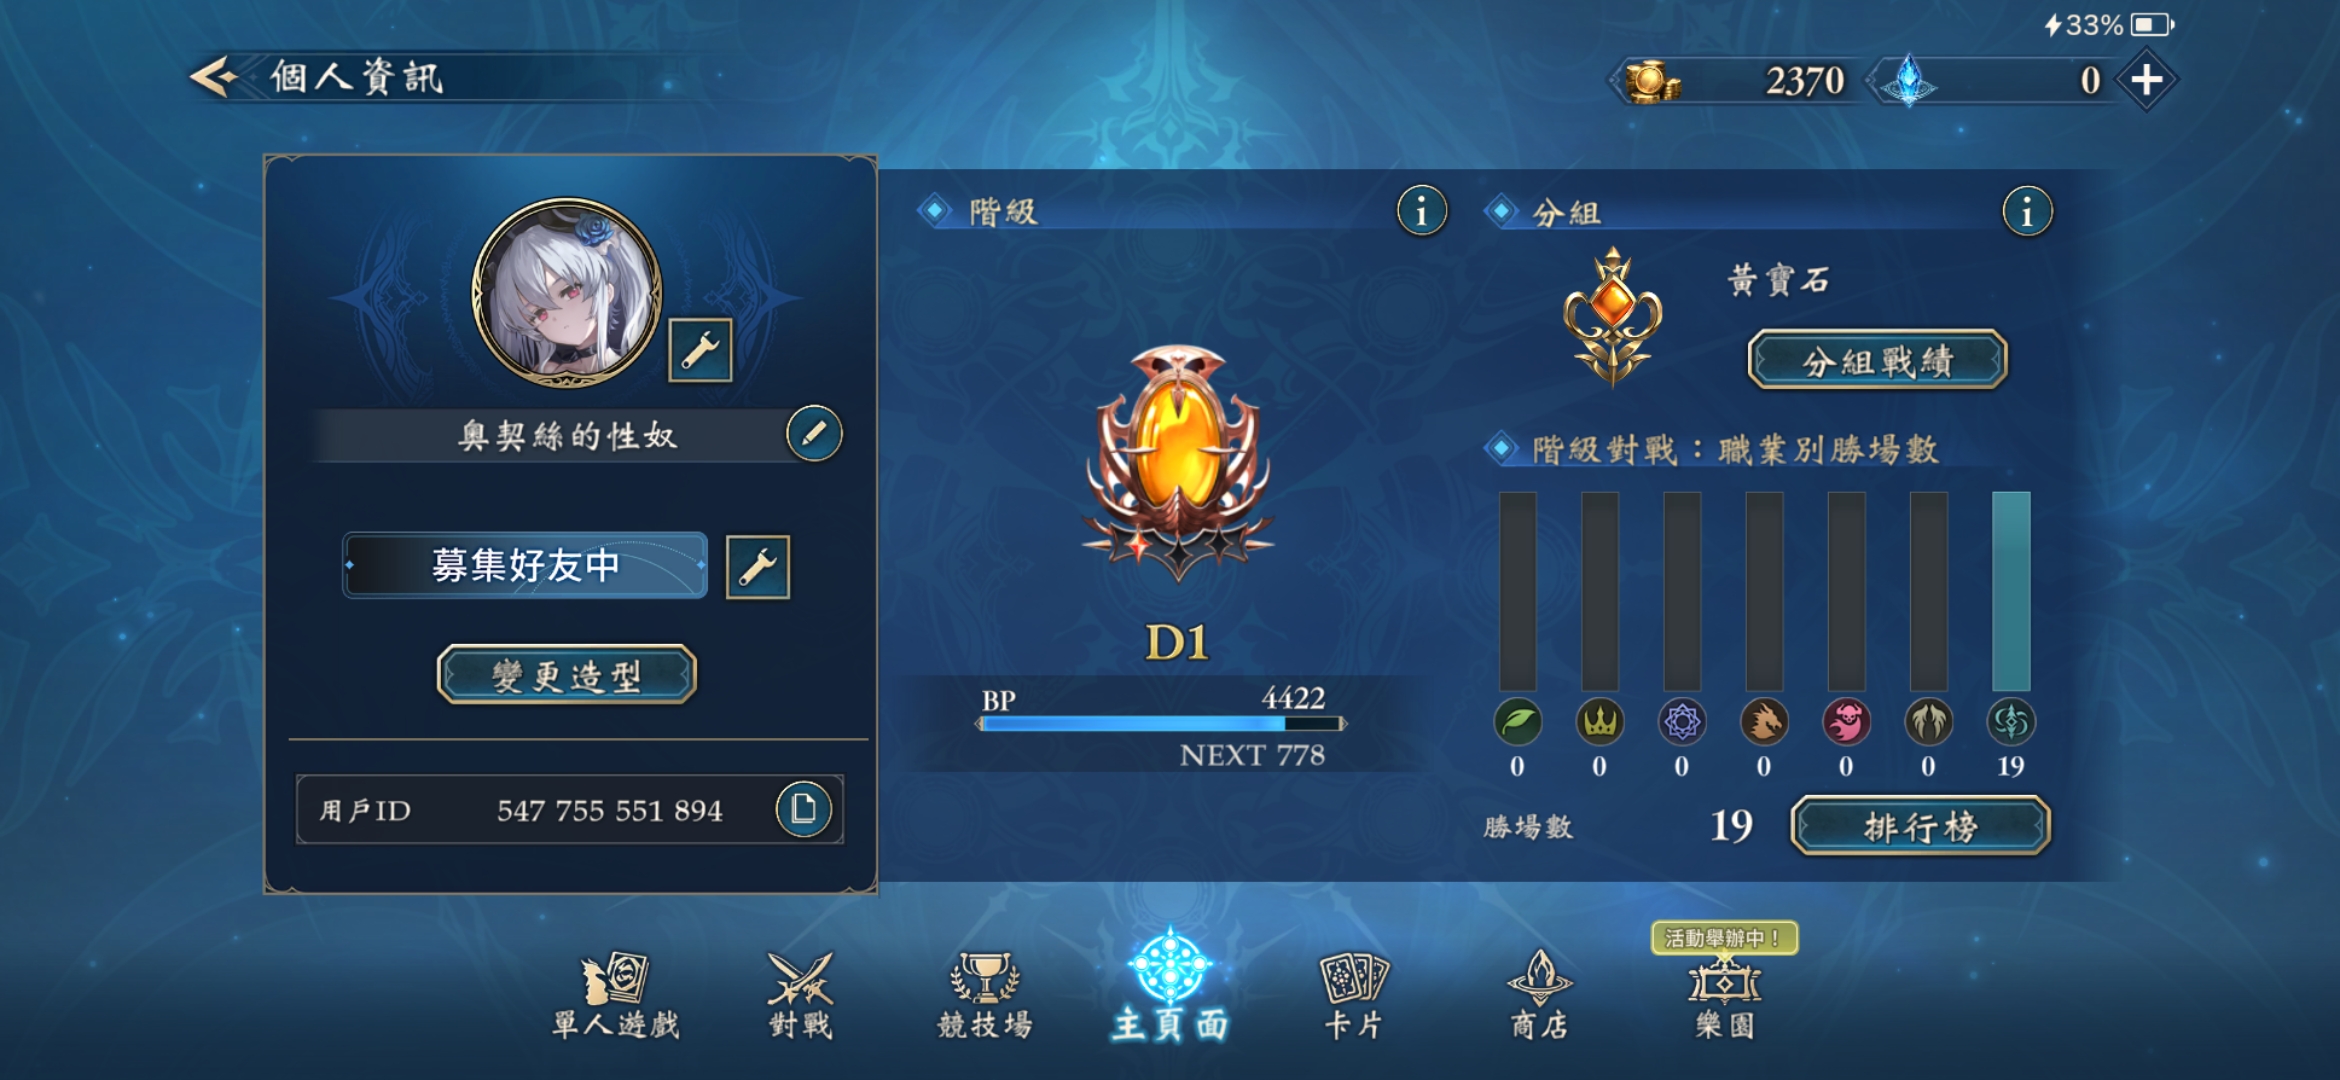Open the 分組 info icon

tap(2027, 211)
